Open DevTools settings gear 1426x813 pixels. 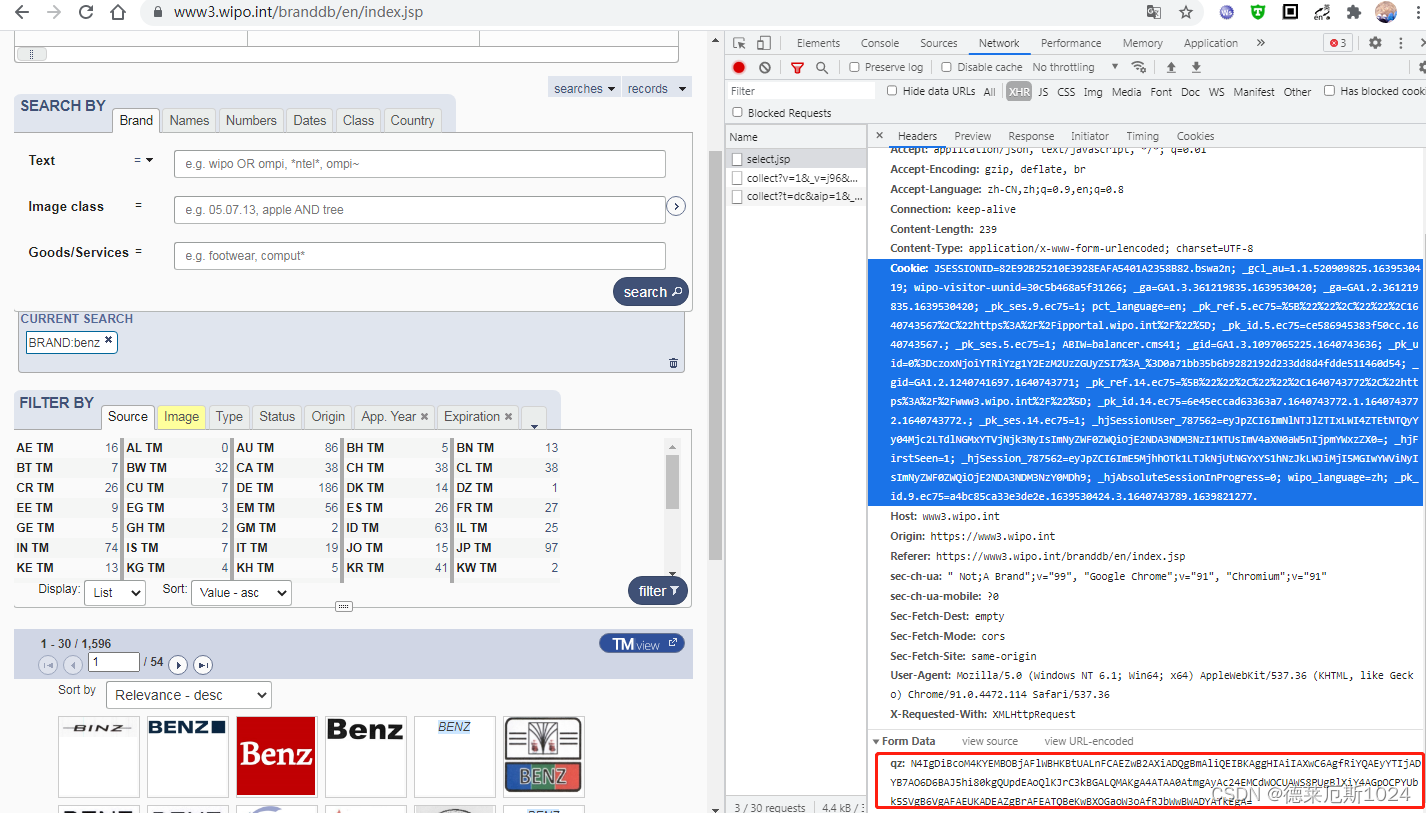(1375, 43)
